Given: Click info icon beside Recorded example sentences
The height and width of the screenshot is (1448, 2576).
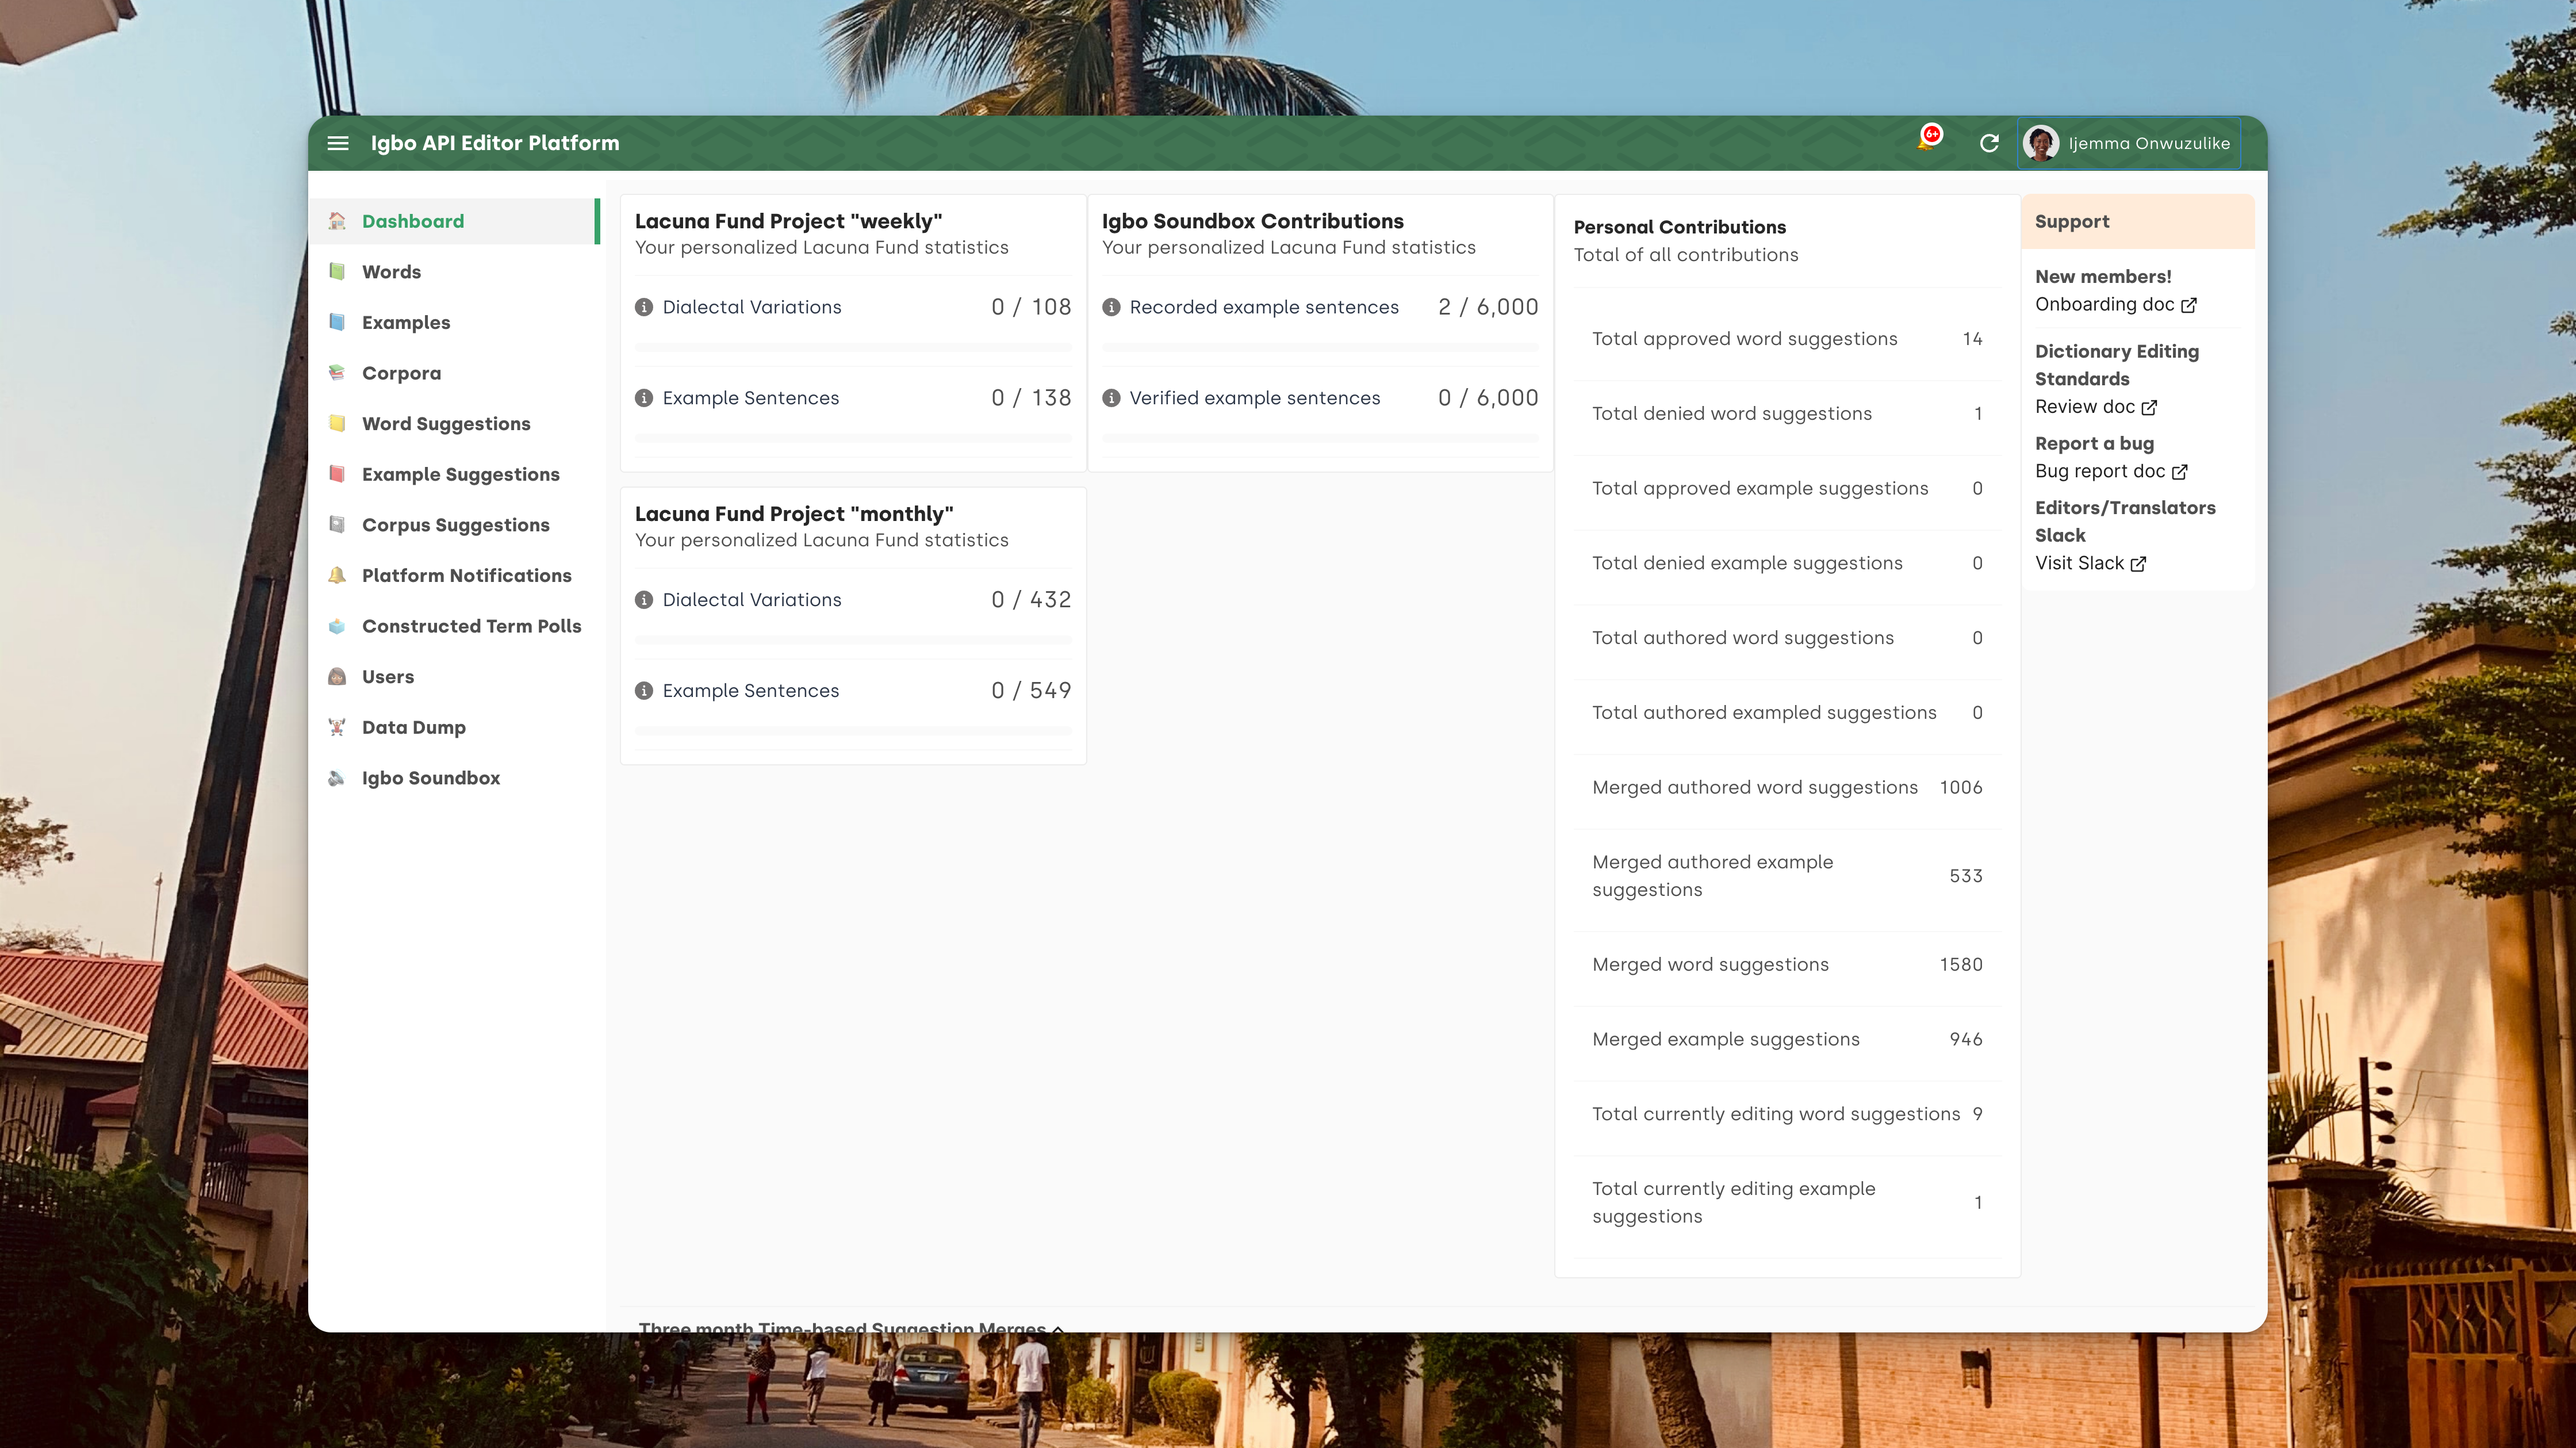Looking at the screenshot, I should pyautogui.click(x=1111, y=307).
